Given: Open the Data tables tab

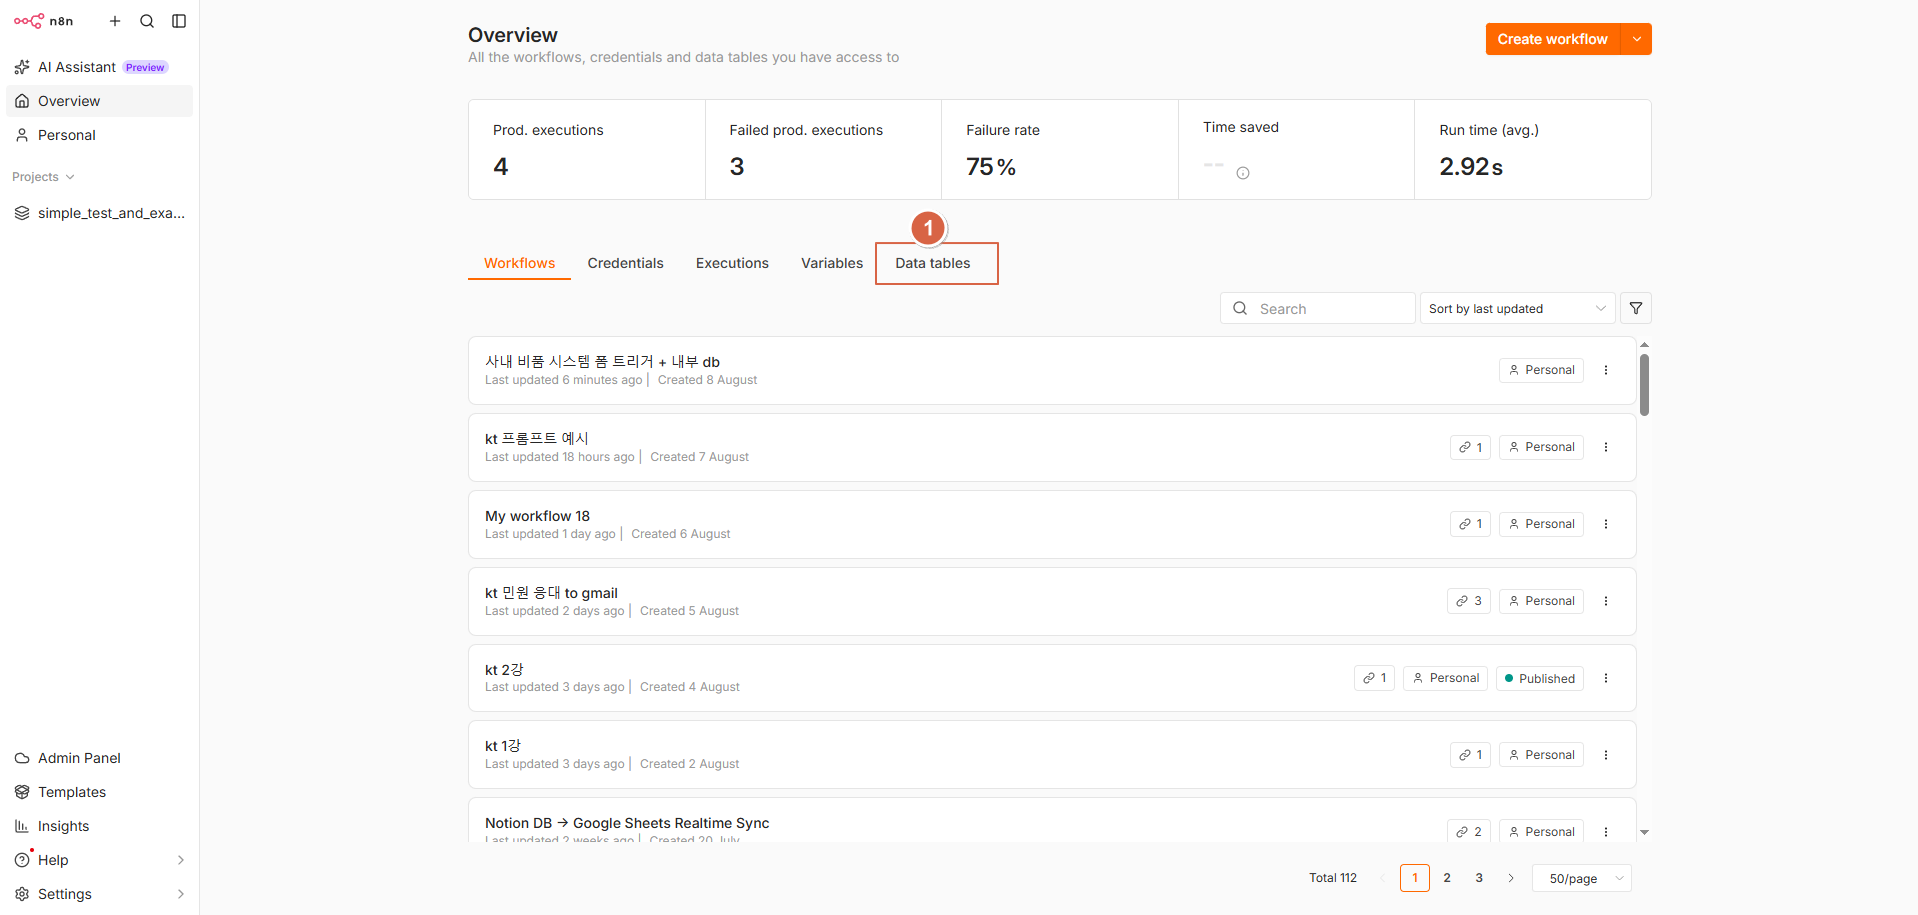Looking at the screenshot, I should pyautogui.click(x=933, y=263).
